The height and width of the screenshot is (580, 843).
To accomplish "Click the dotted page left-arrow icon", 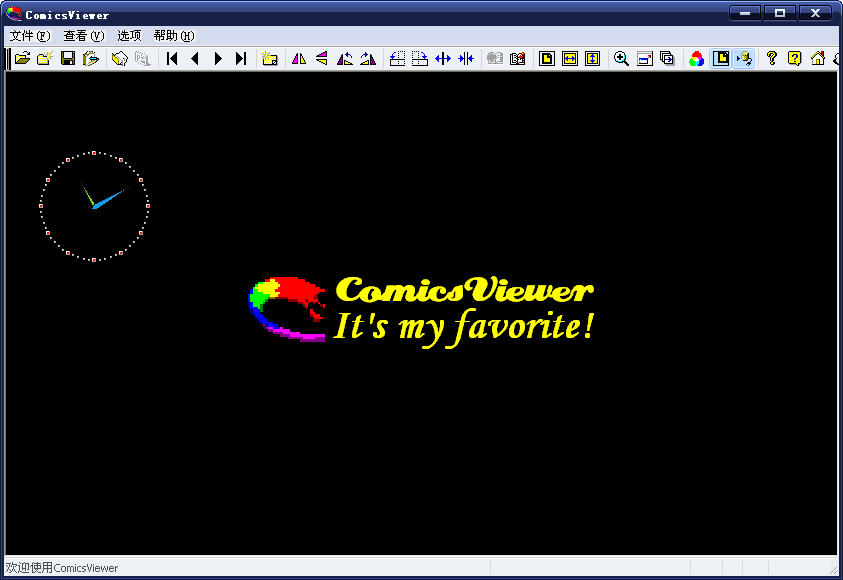I will tap(397, 58).
